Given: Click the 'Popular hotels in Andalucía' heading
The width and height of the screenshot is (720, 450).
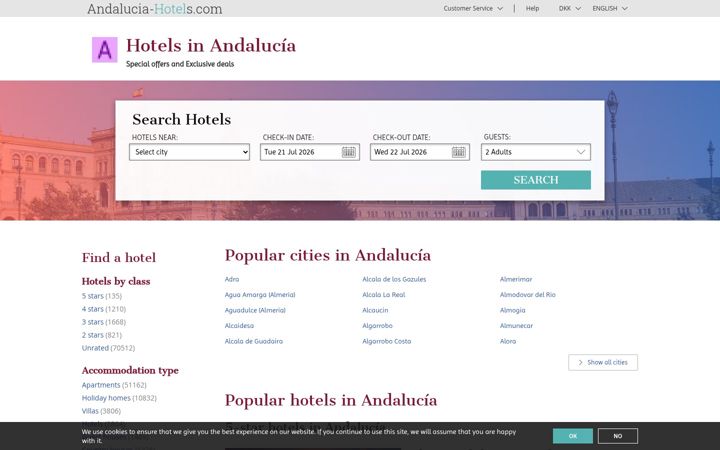Looking at the screenshot, I should (x=331, y=400).
